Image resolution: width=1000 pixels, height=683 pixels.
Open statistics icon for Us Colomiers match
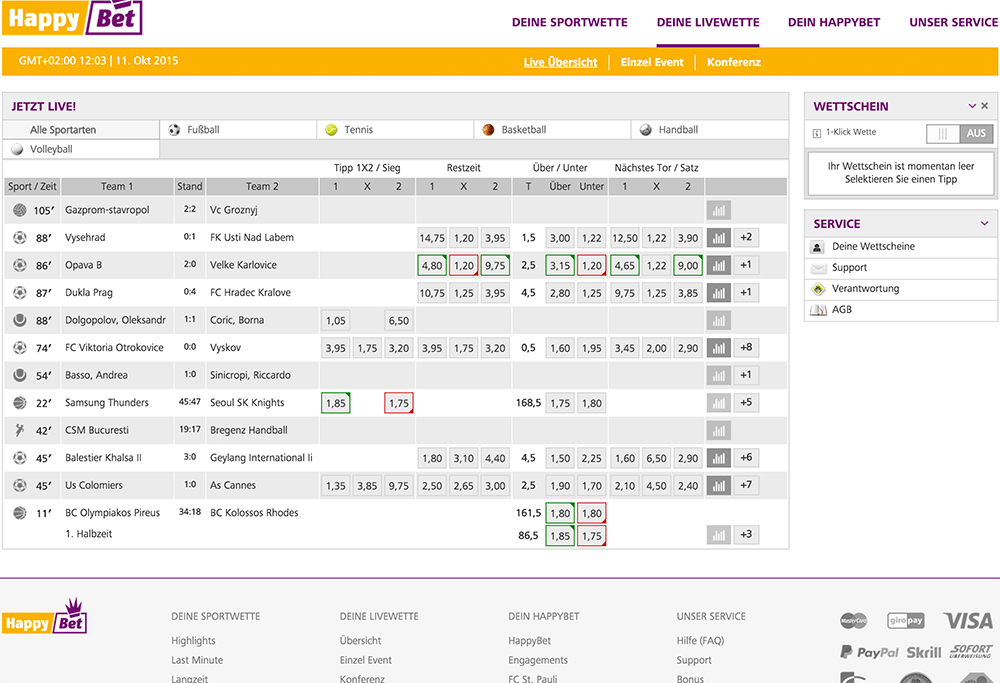(x=718, y=485)
